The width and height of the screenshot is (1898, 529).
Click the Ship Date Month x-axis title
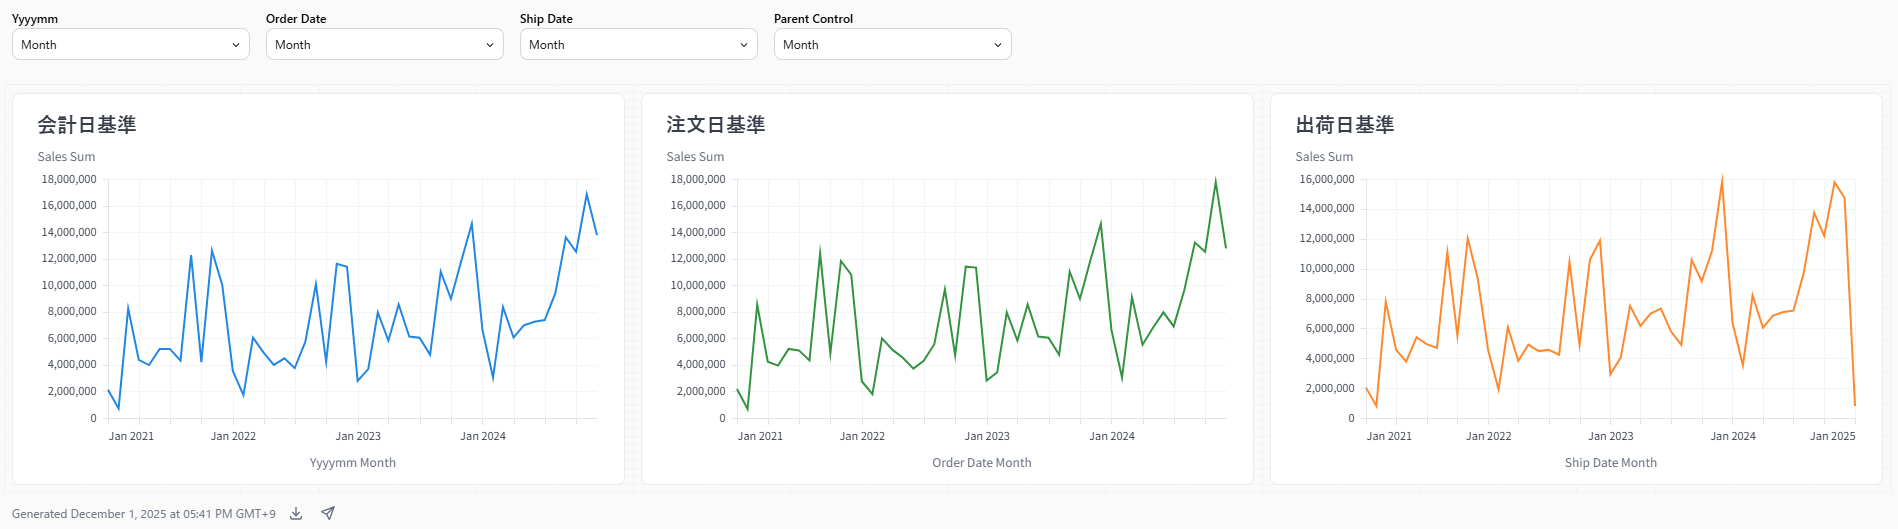pos(1611,463)
